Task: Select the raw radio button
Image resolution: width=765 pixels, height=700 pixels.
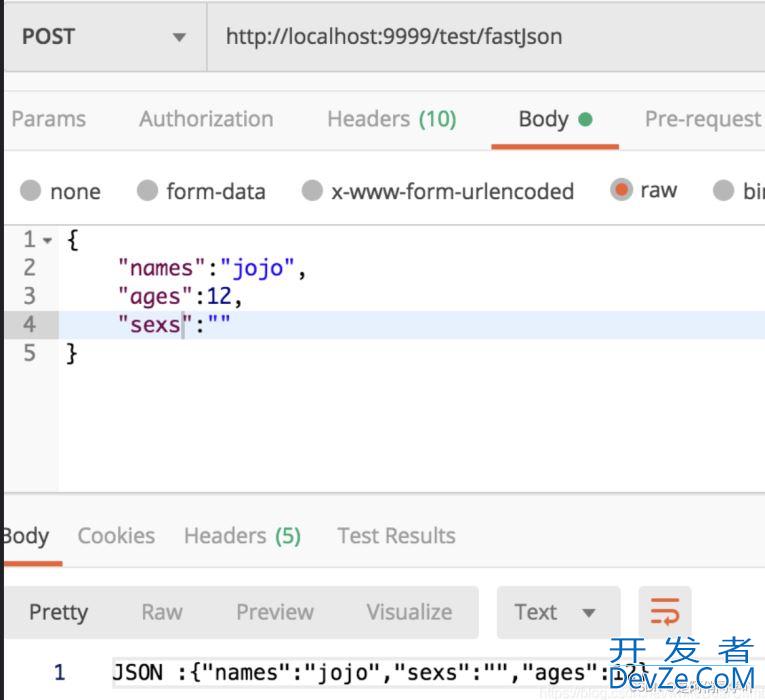Action: (621, 190)
